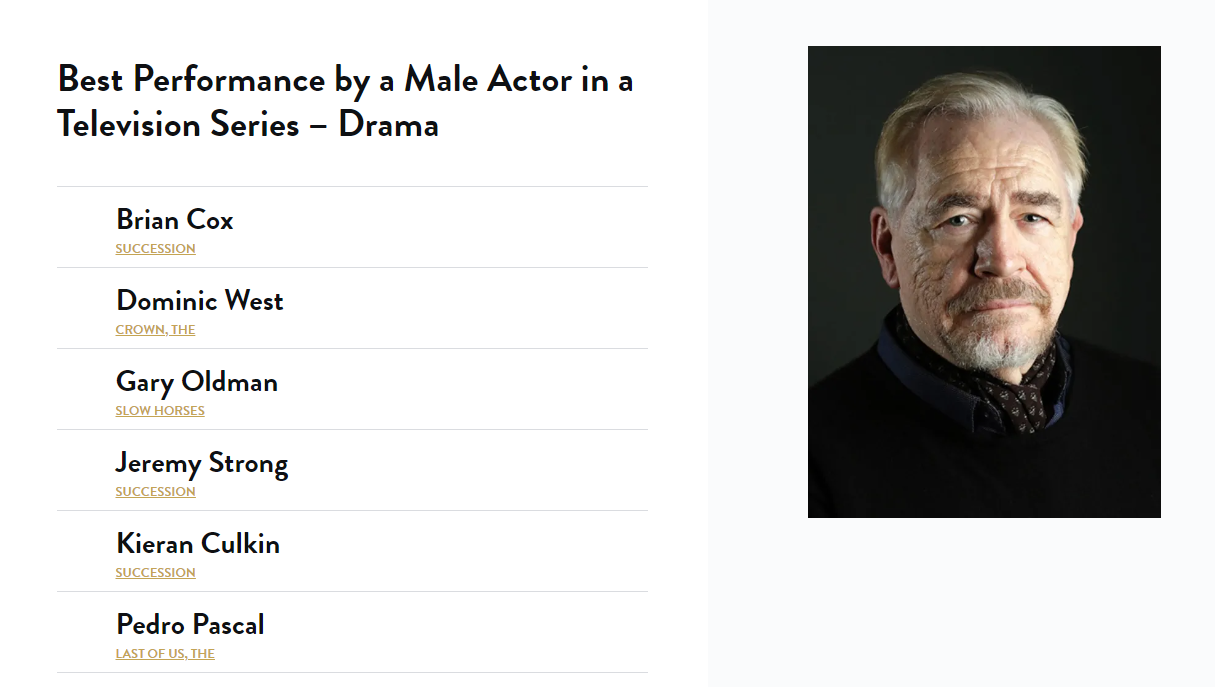This screenshot has height=687, width=1215.
Task: Open the SLOW HORSES show link
Action: tap(160, 411)
